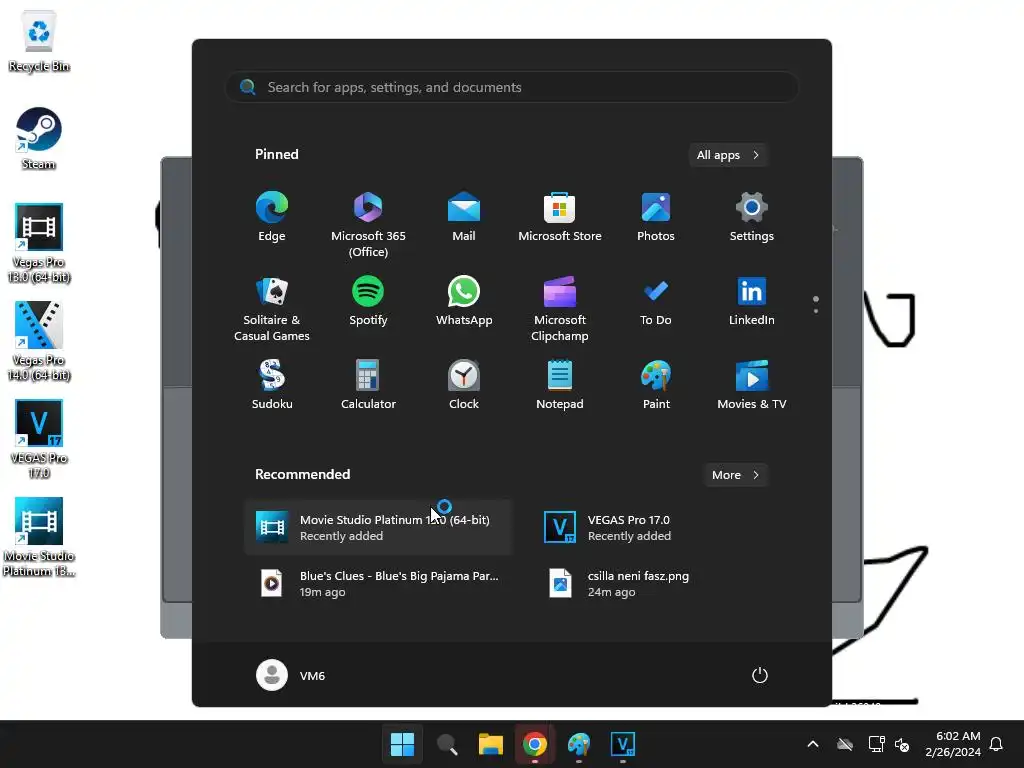
Task: Select Movie Studio Platinum desktop shortcut
Action: [x=39, y=537]
